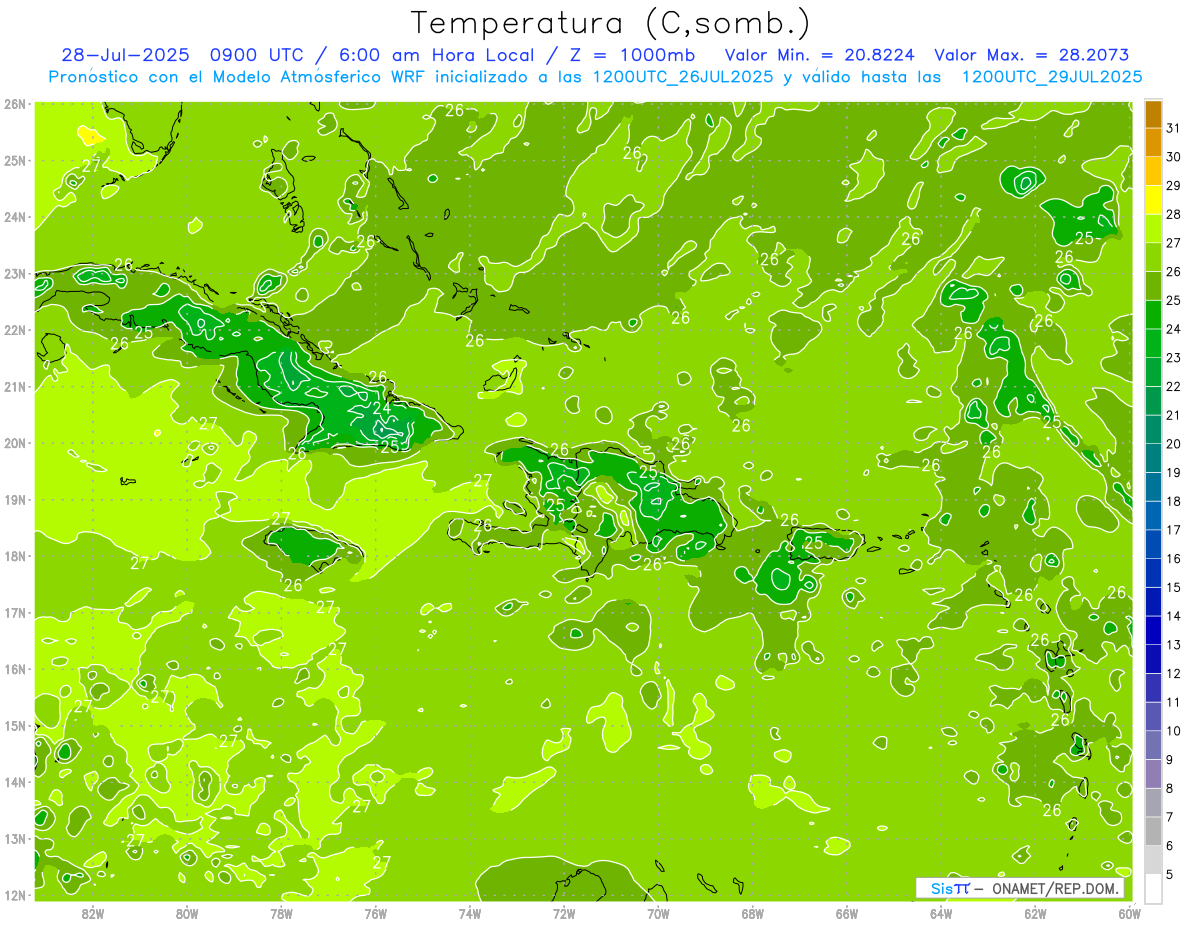Click the '16N' latitude axis label
This screenshot has height=927, width=1200.
(15, 669)
